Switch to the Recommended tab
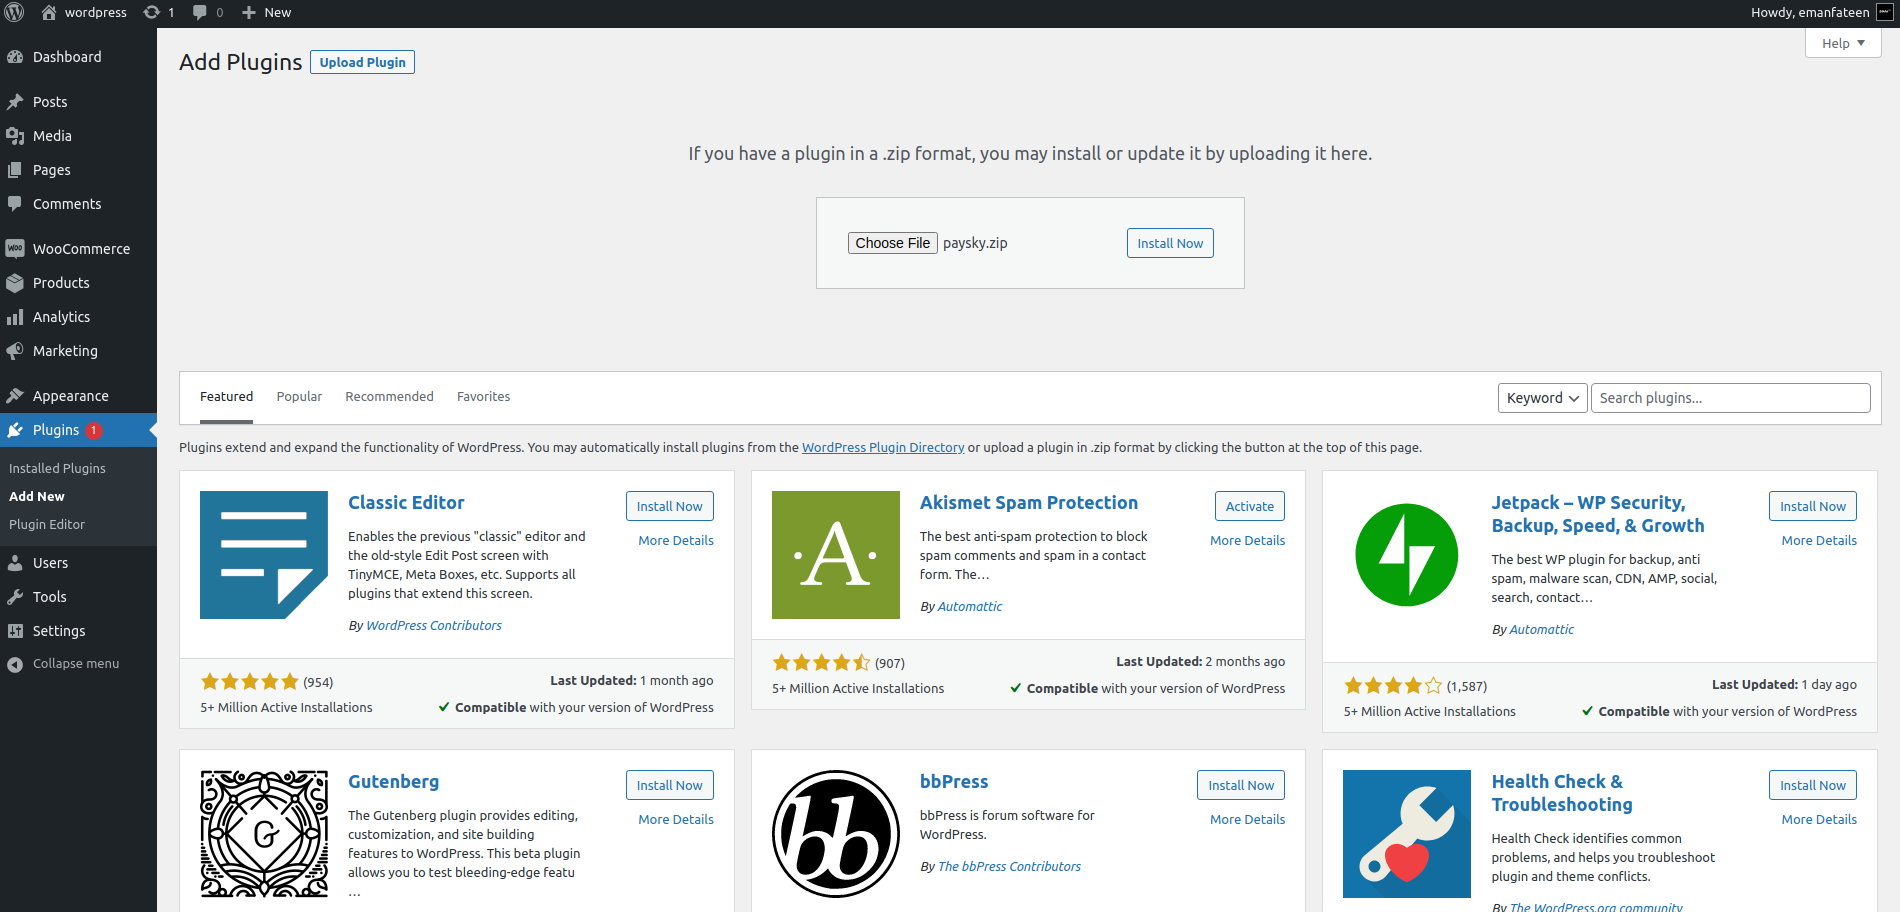The width and height of the screenshot is (1900, 912). tap(389, 397)
